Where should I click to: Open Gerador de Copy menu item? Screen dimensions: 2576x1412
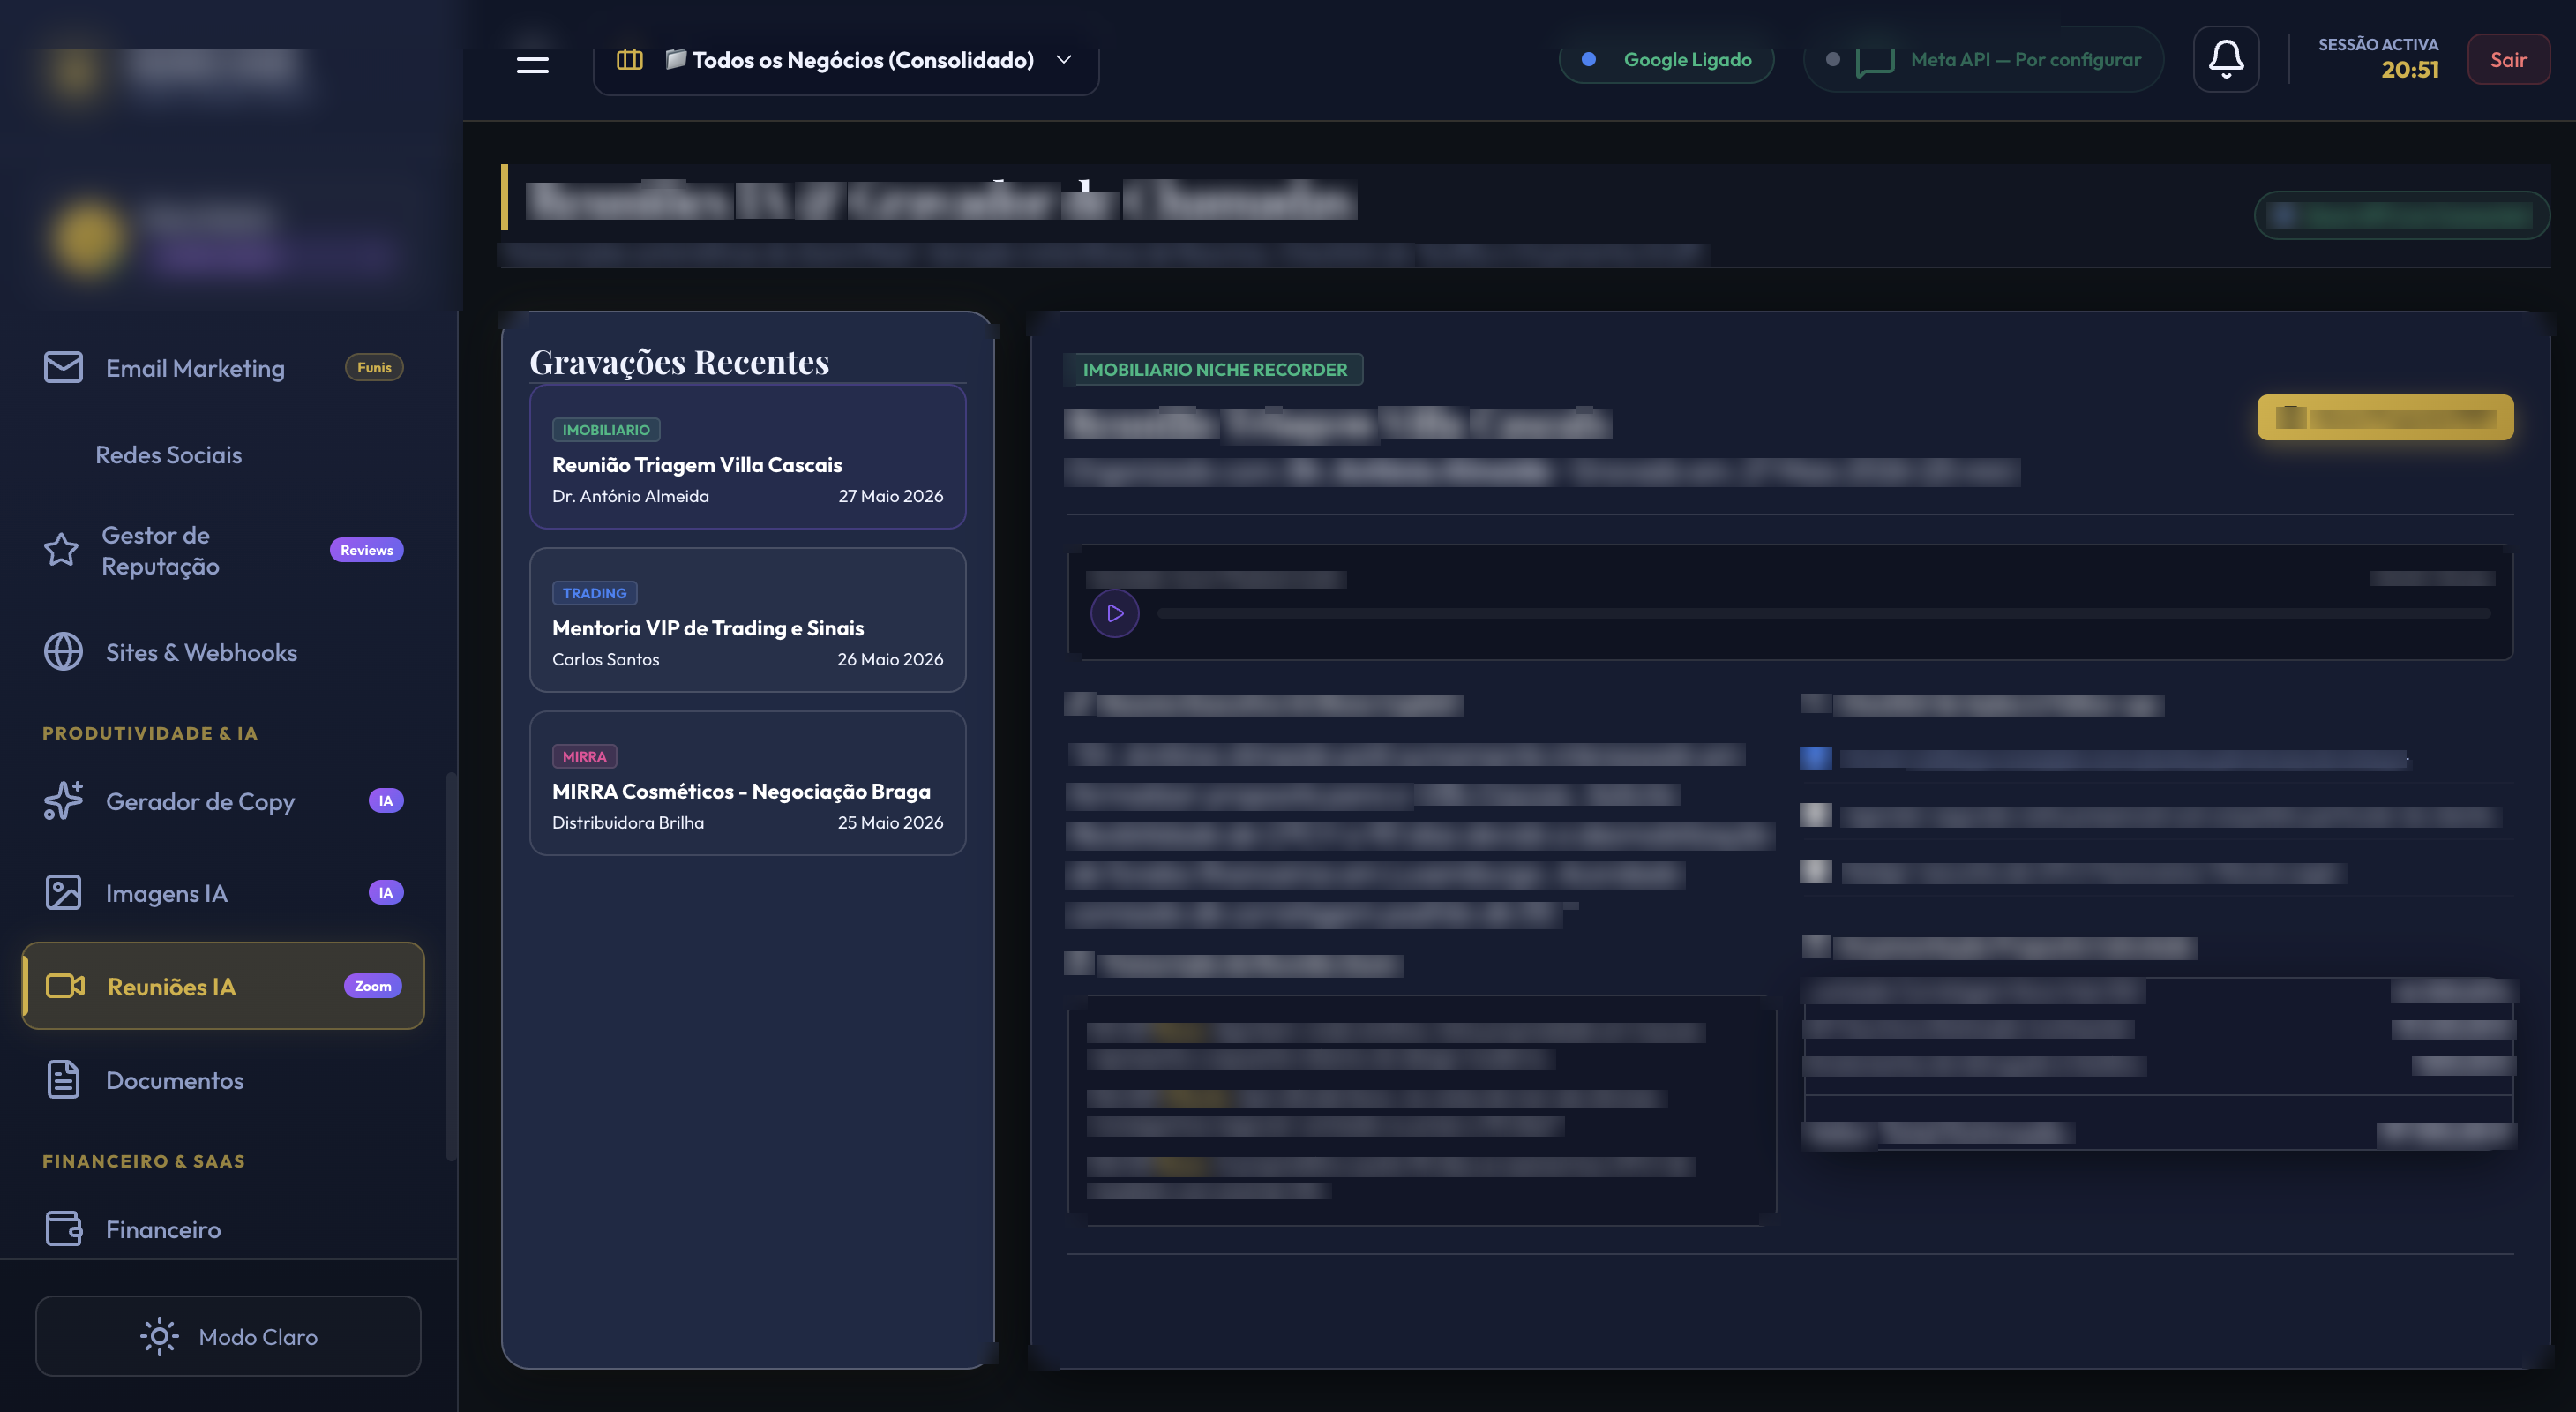pyautogui.click(x=223, y=801)
